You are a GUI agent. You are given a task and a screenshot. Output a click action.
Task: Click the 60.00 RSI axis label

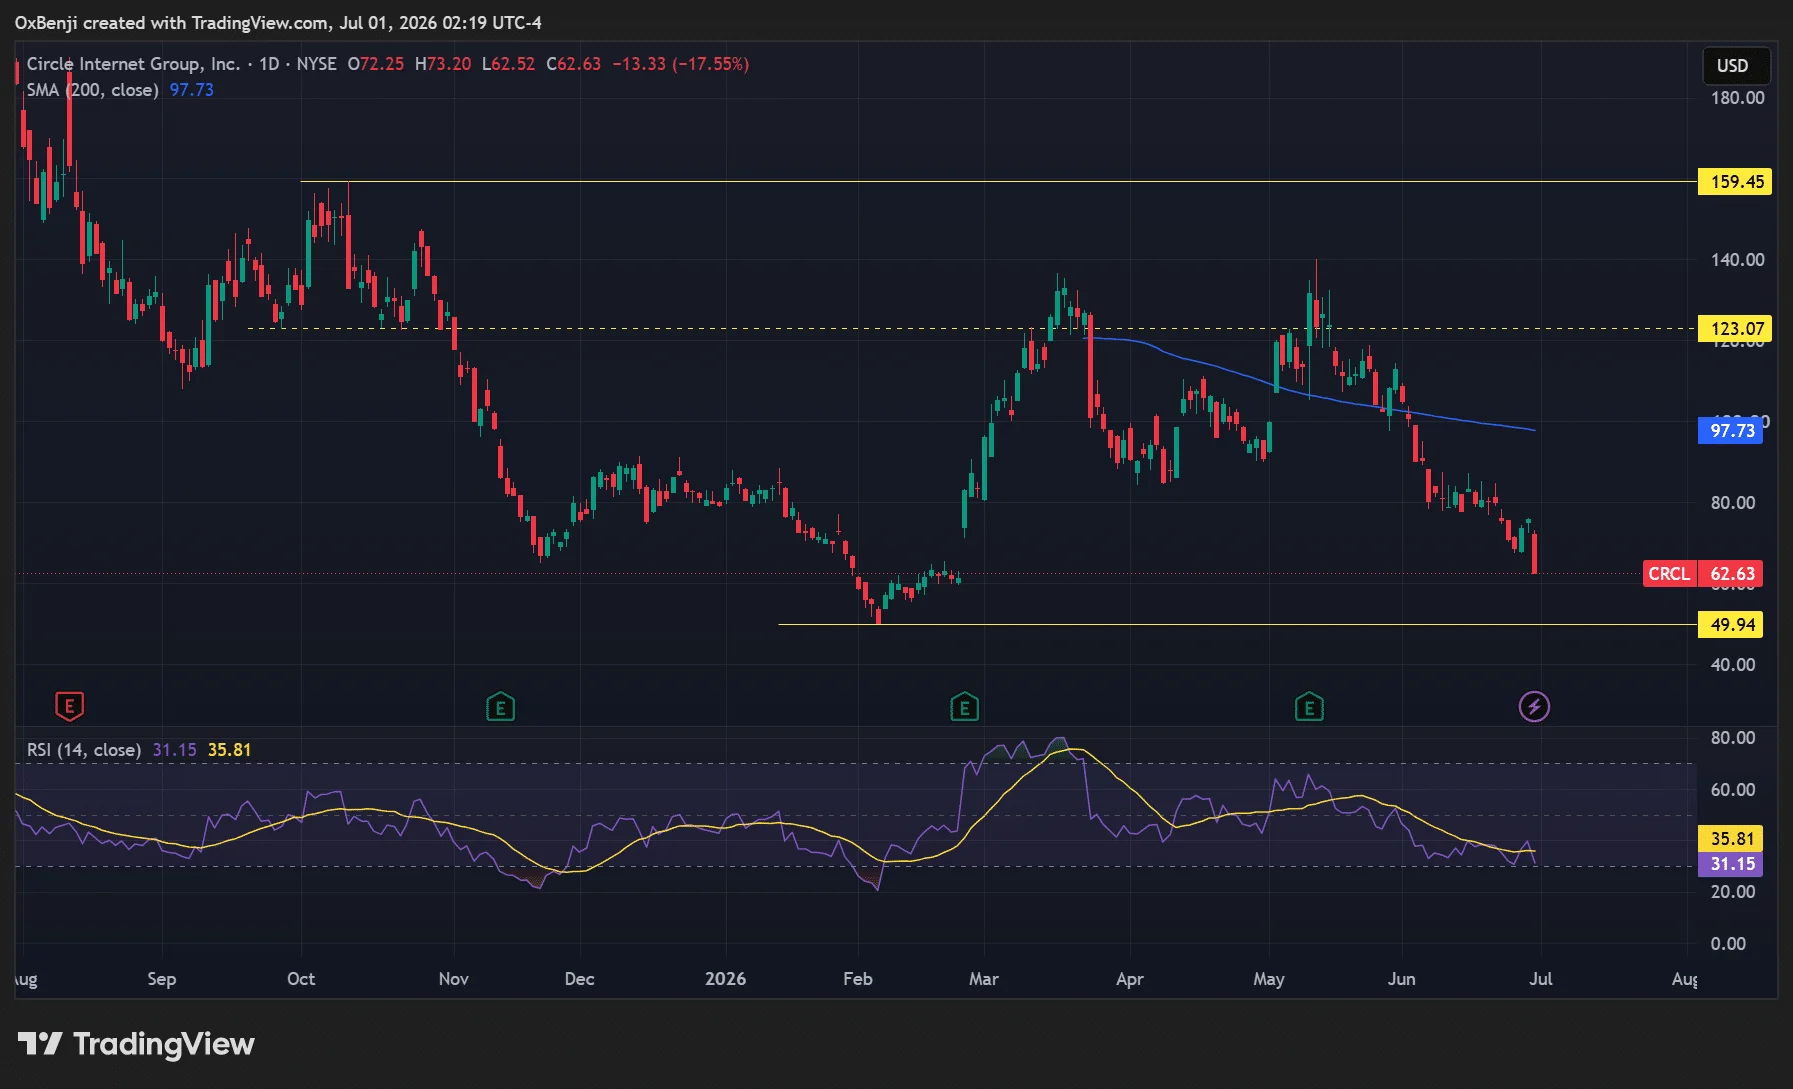[x=1732, y=790]
